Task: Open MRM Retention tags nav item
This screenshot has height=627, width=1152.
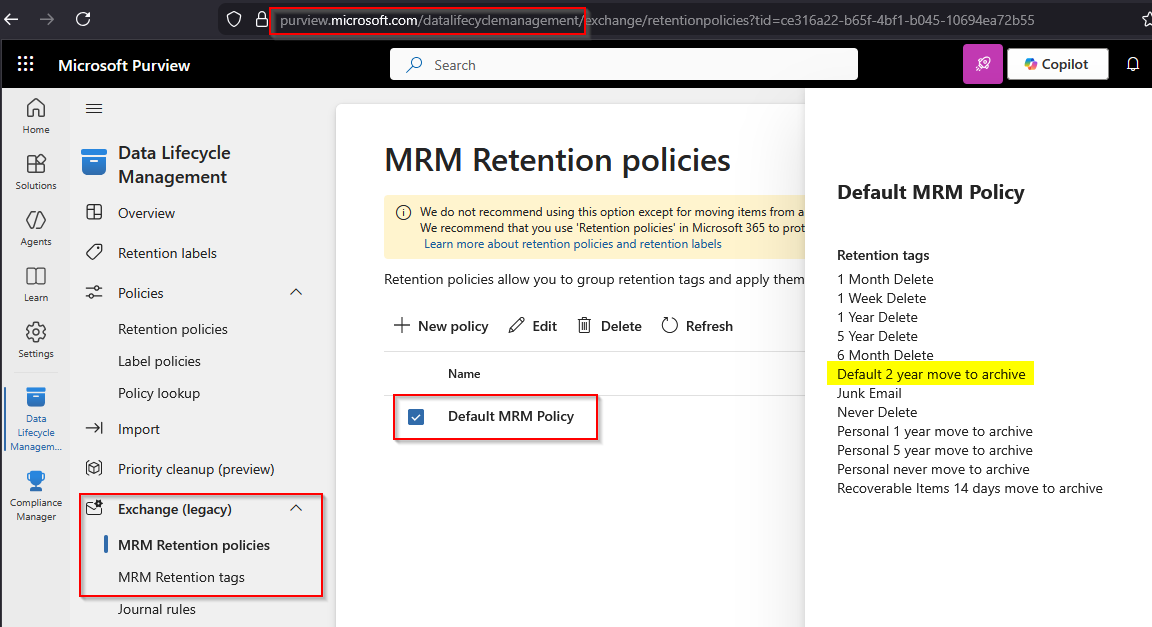Action: pyautogui.click(x=181, y=577)
